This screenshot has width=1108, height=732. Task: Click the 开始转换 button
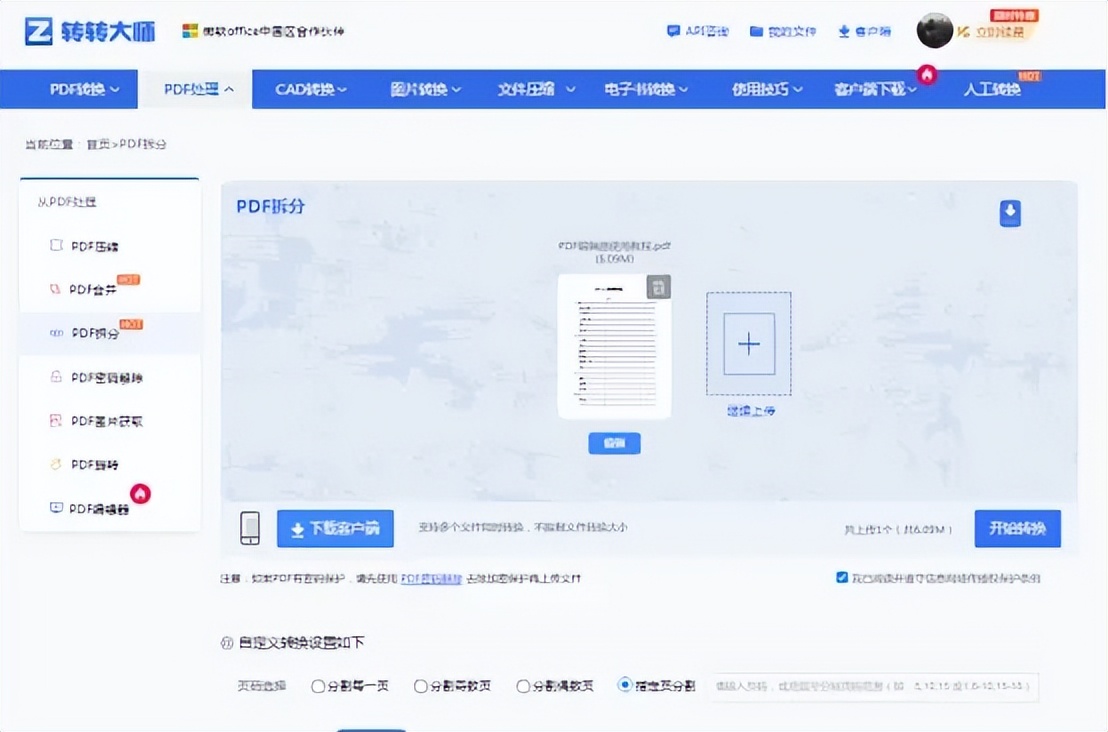(1017, 528)
